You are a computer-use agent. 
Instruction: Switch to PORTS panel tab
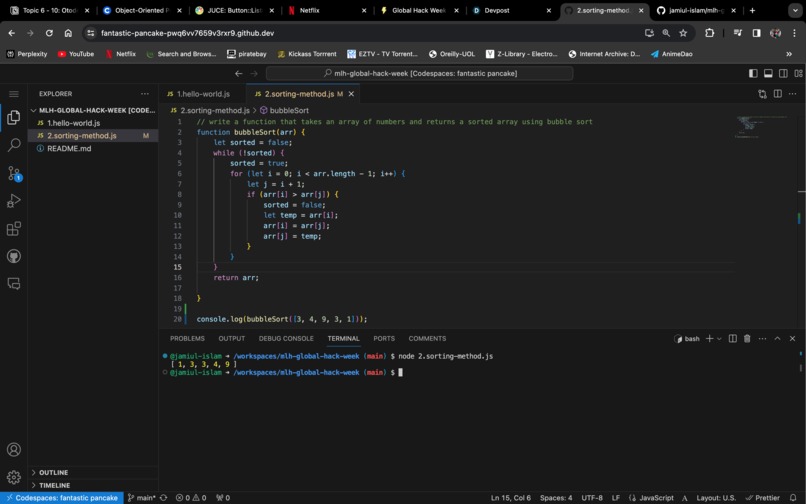pyautogui.click(x=384, y=338)
